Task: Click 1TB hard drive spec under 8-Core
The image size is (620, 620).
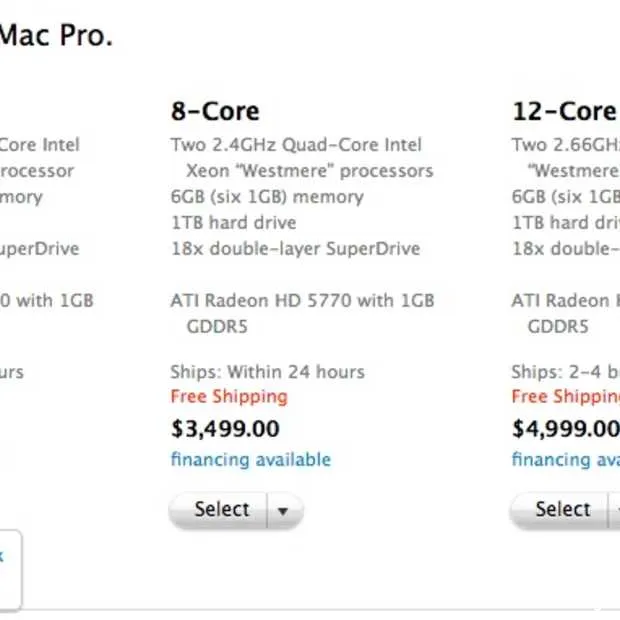Action: click(233, 223)
